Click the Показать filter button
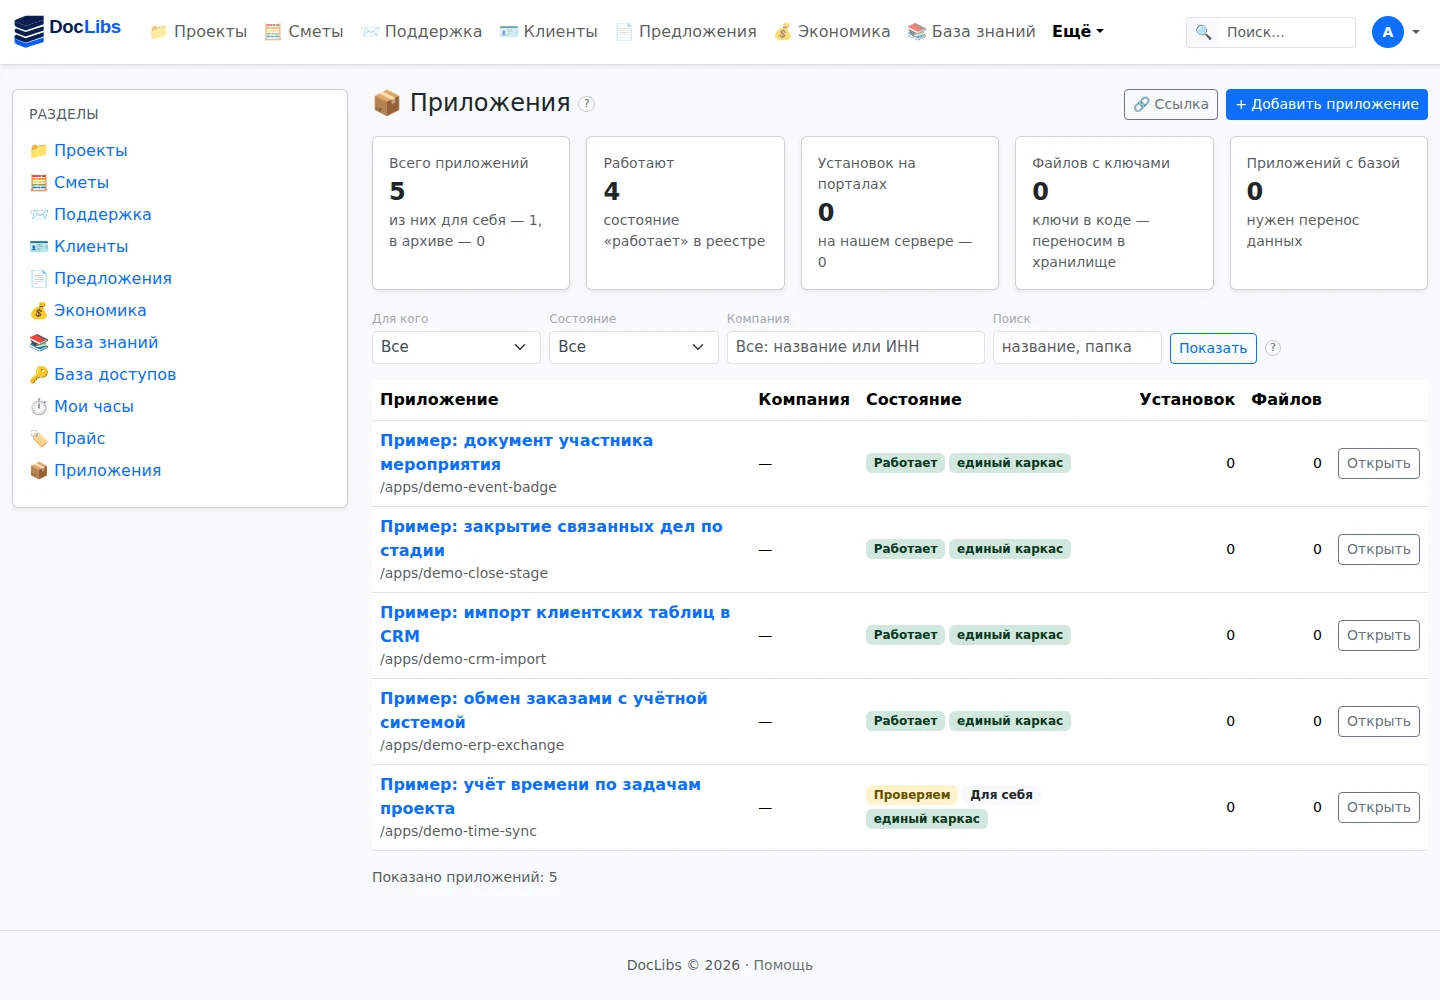 [1213, 348]
